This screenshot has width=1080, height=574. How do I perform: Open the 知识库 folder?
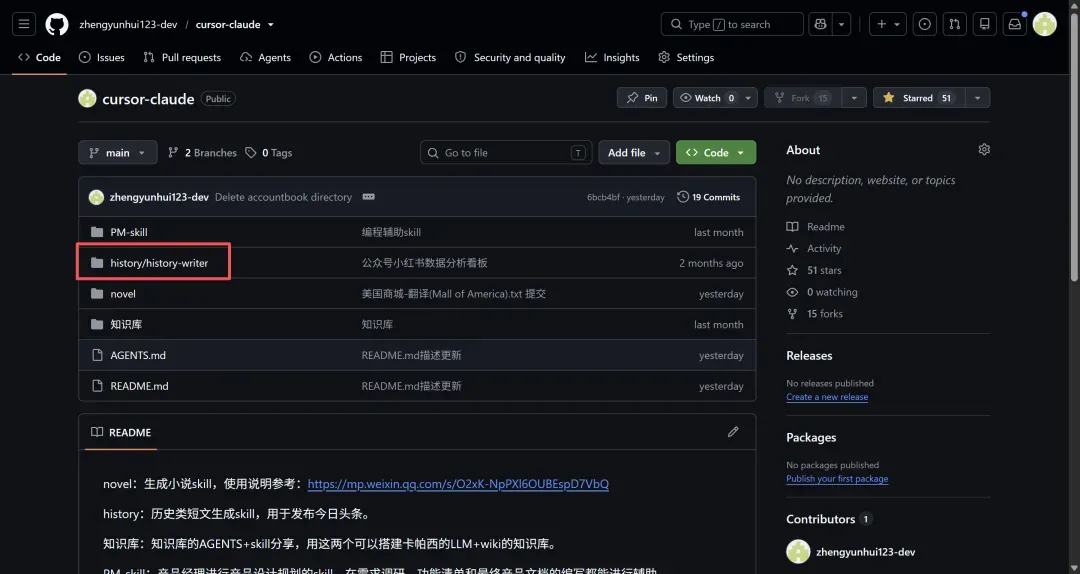126,324
